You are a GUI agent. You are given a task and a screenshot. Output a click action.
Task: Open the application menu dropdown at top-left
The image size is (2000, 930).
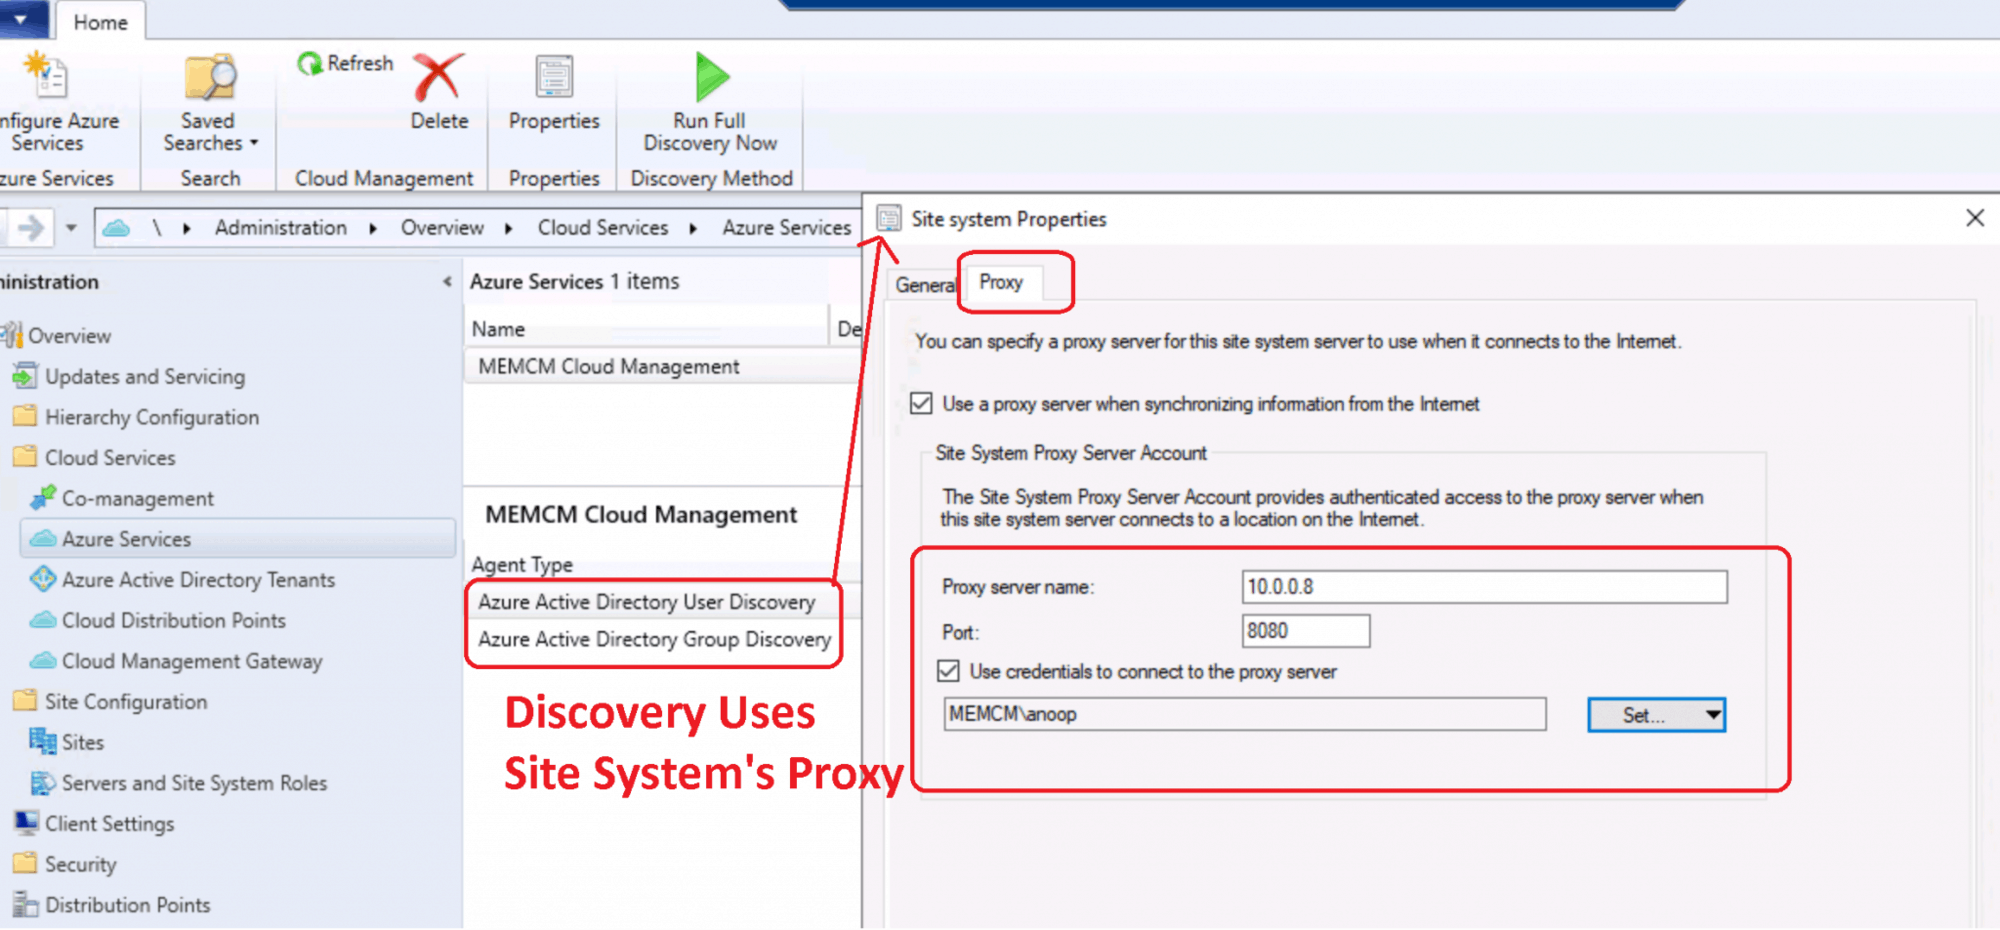pyautogui.click(x=21, y=19)
